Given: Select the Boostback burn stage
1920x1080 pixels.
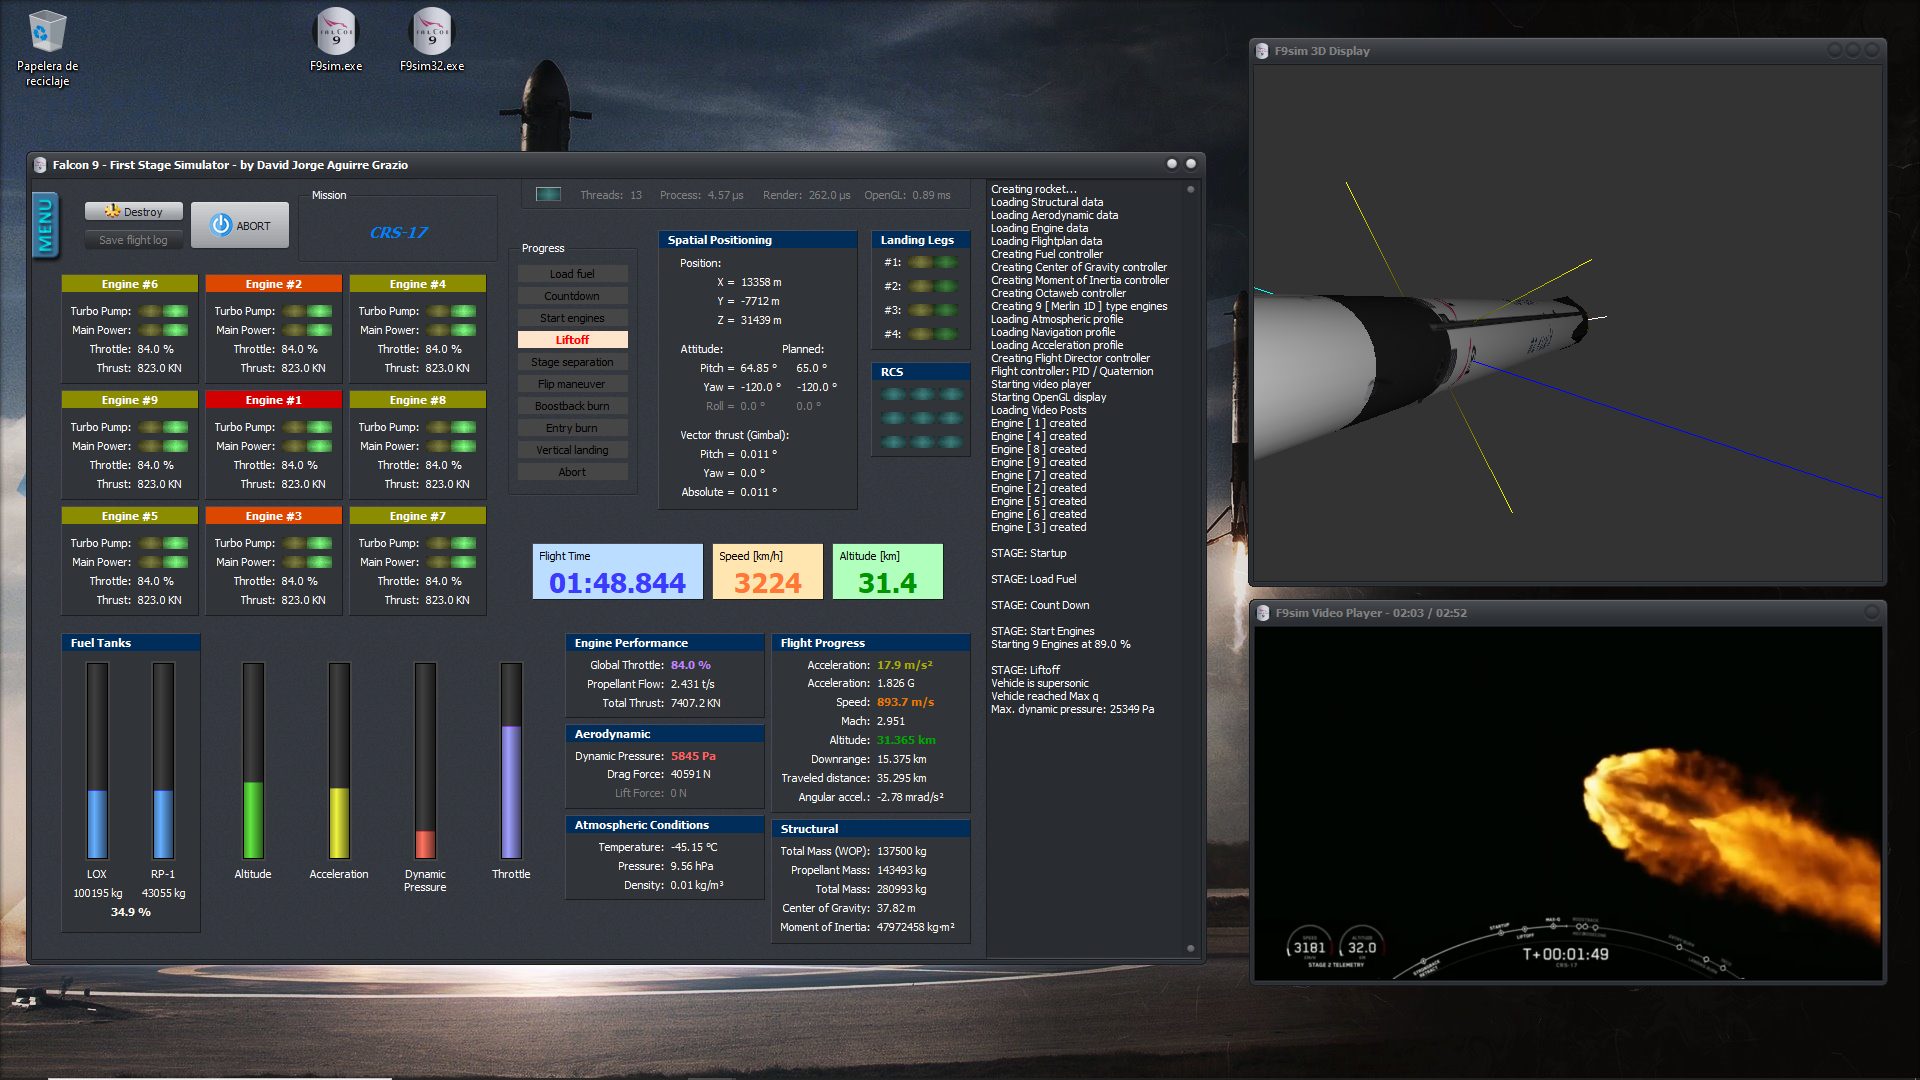Looking at the screenshot, I should point(572,406).
